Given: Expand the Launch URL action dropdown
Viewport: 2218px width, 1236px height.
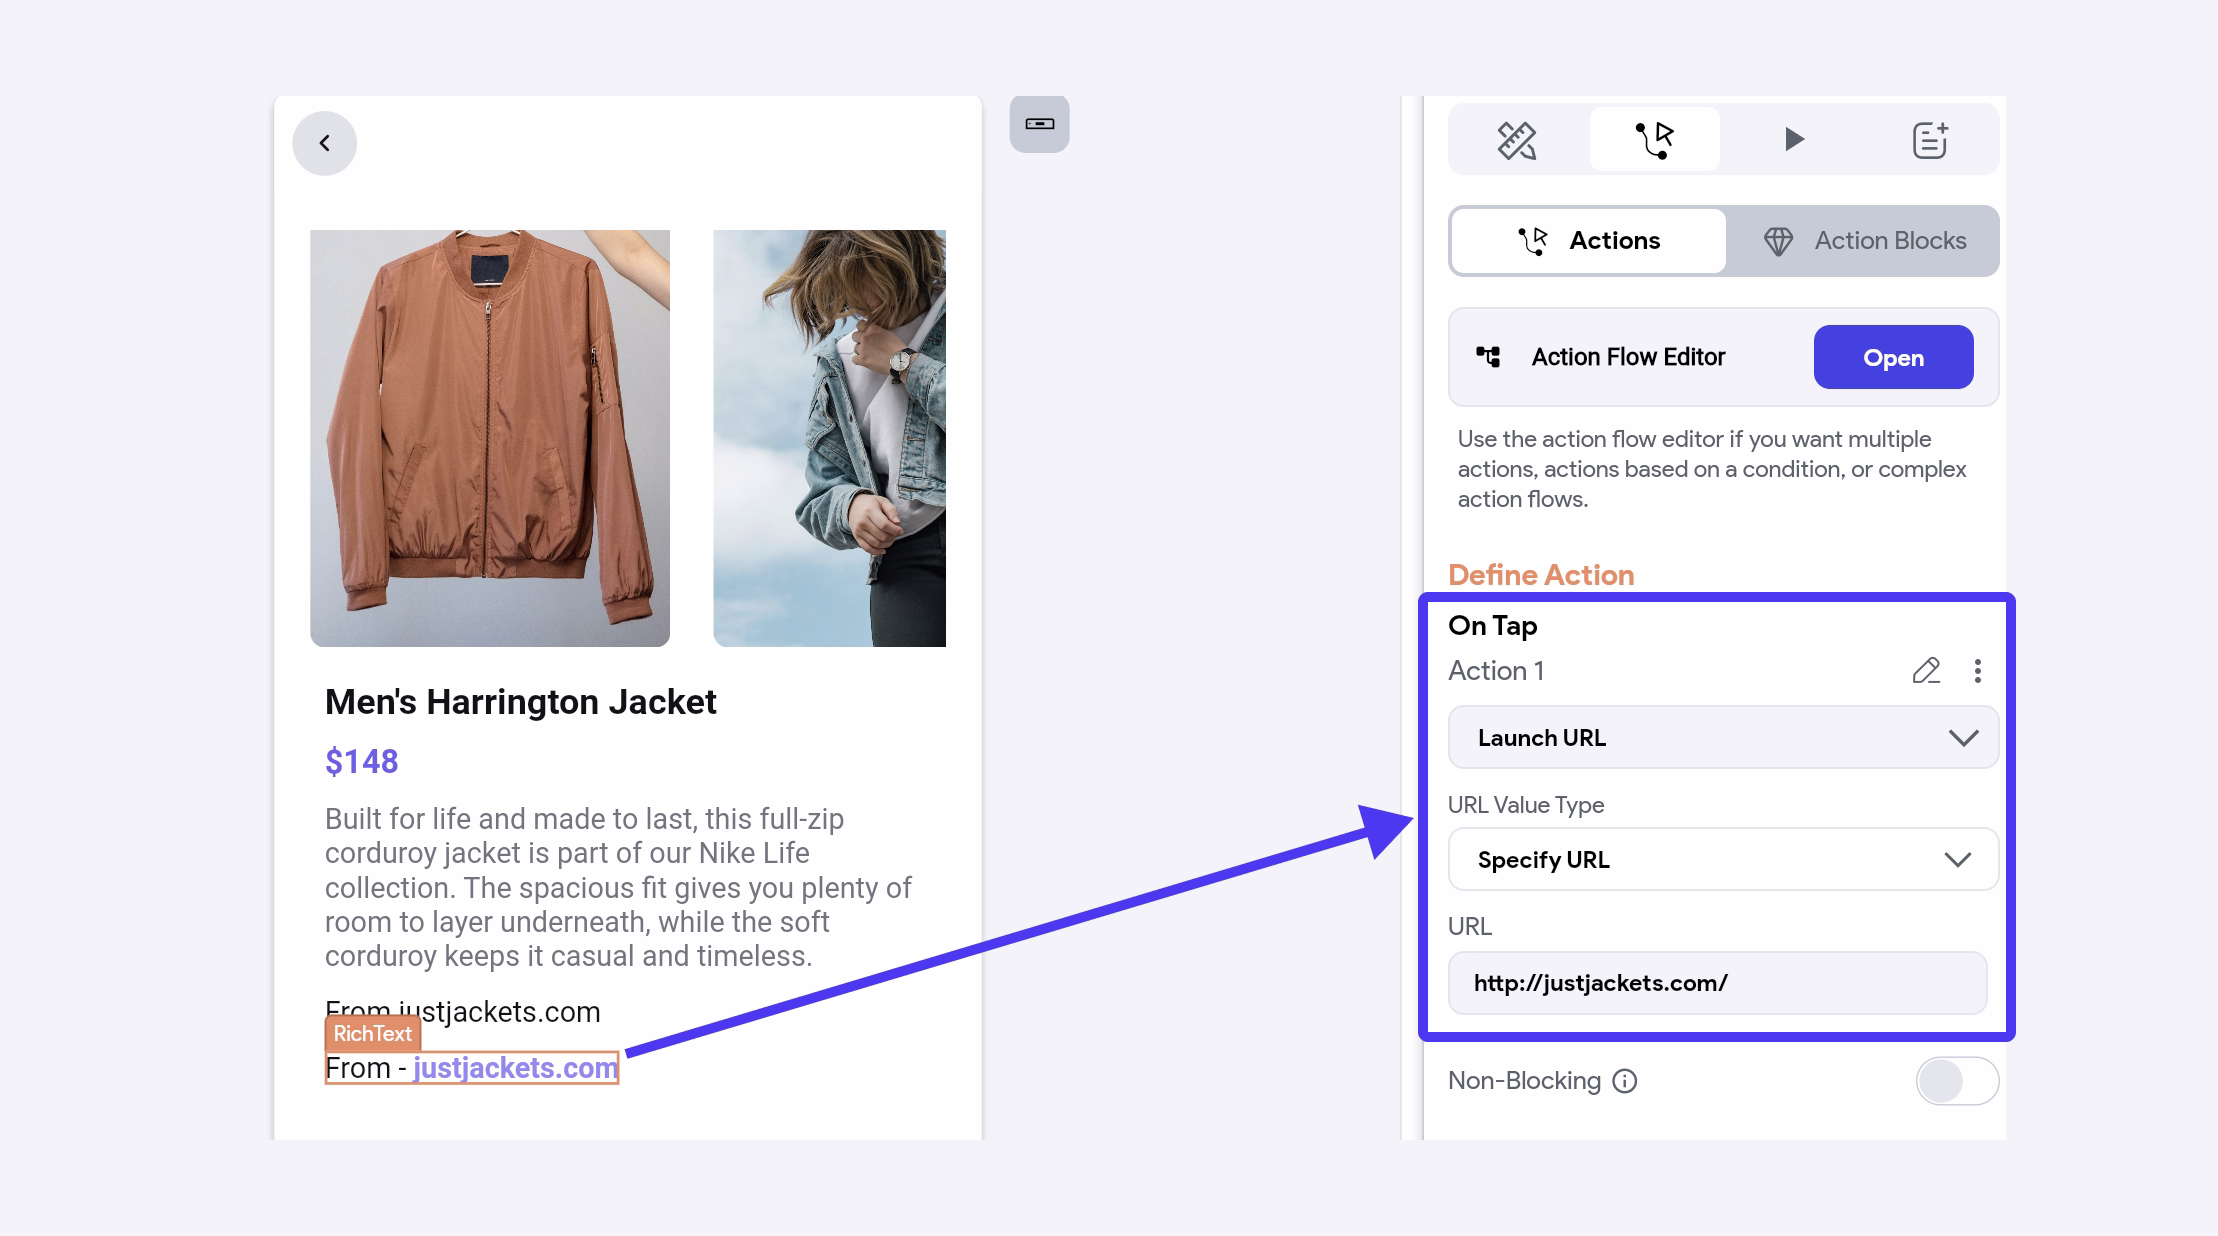Looking at the screenshot, I should (1723, 738).
